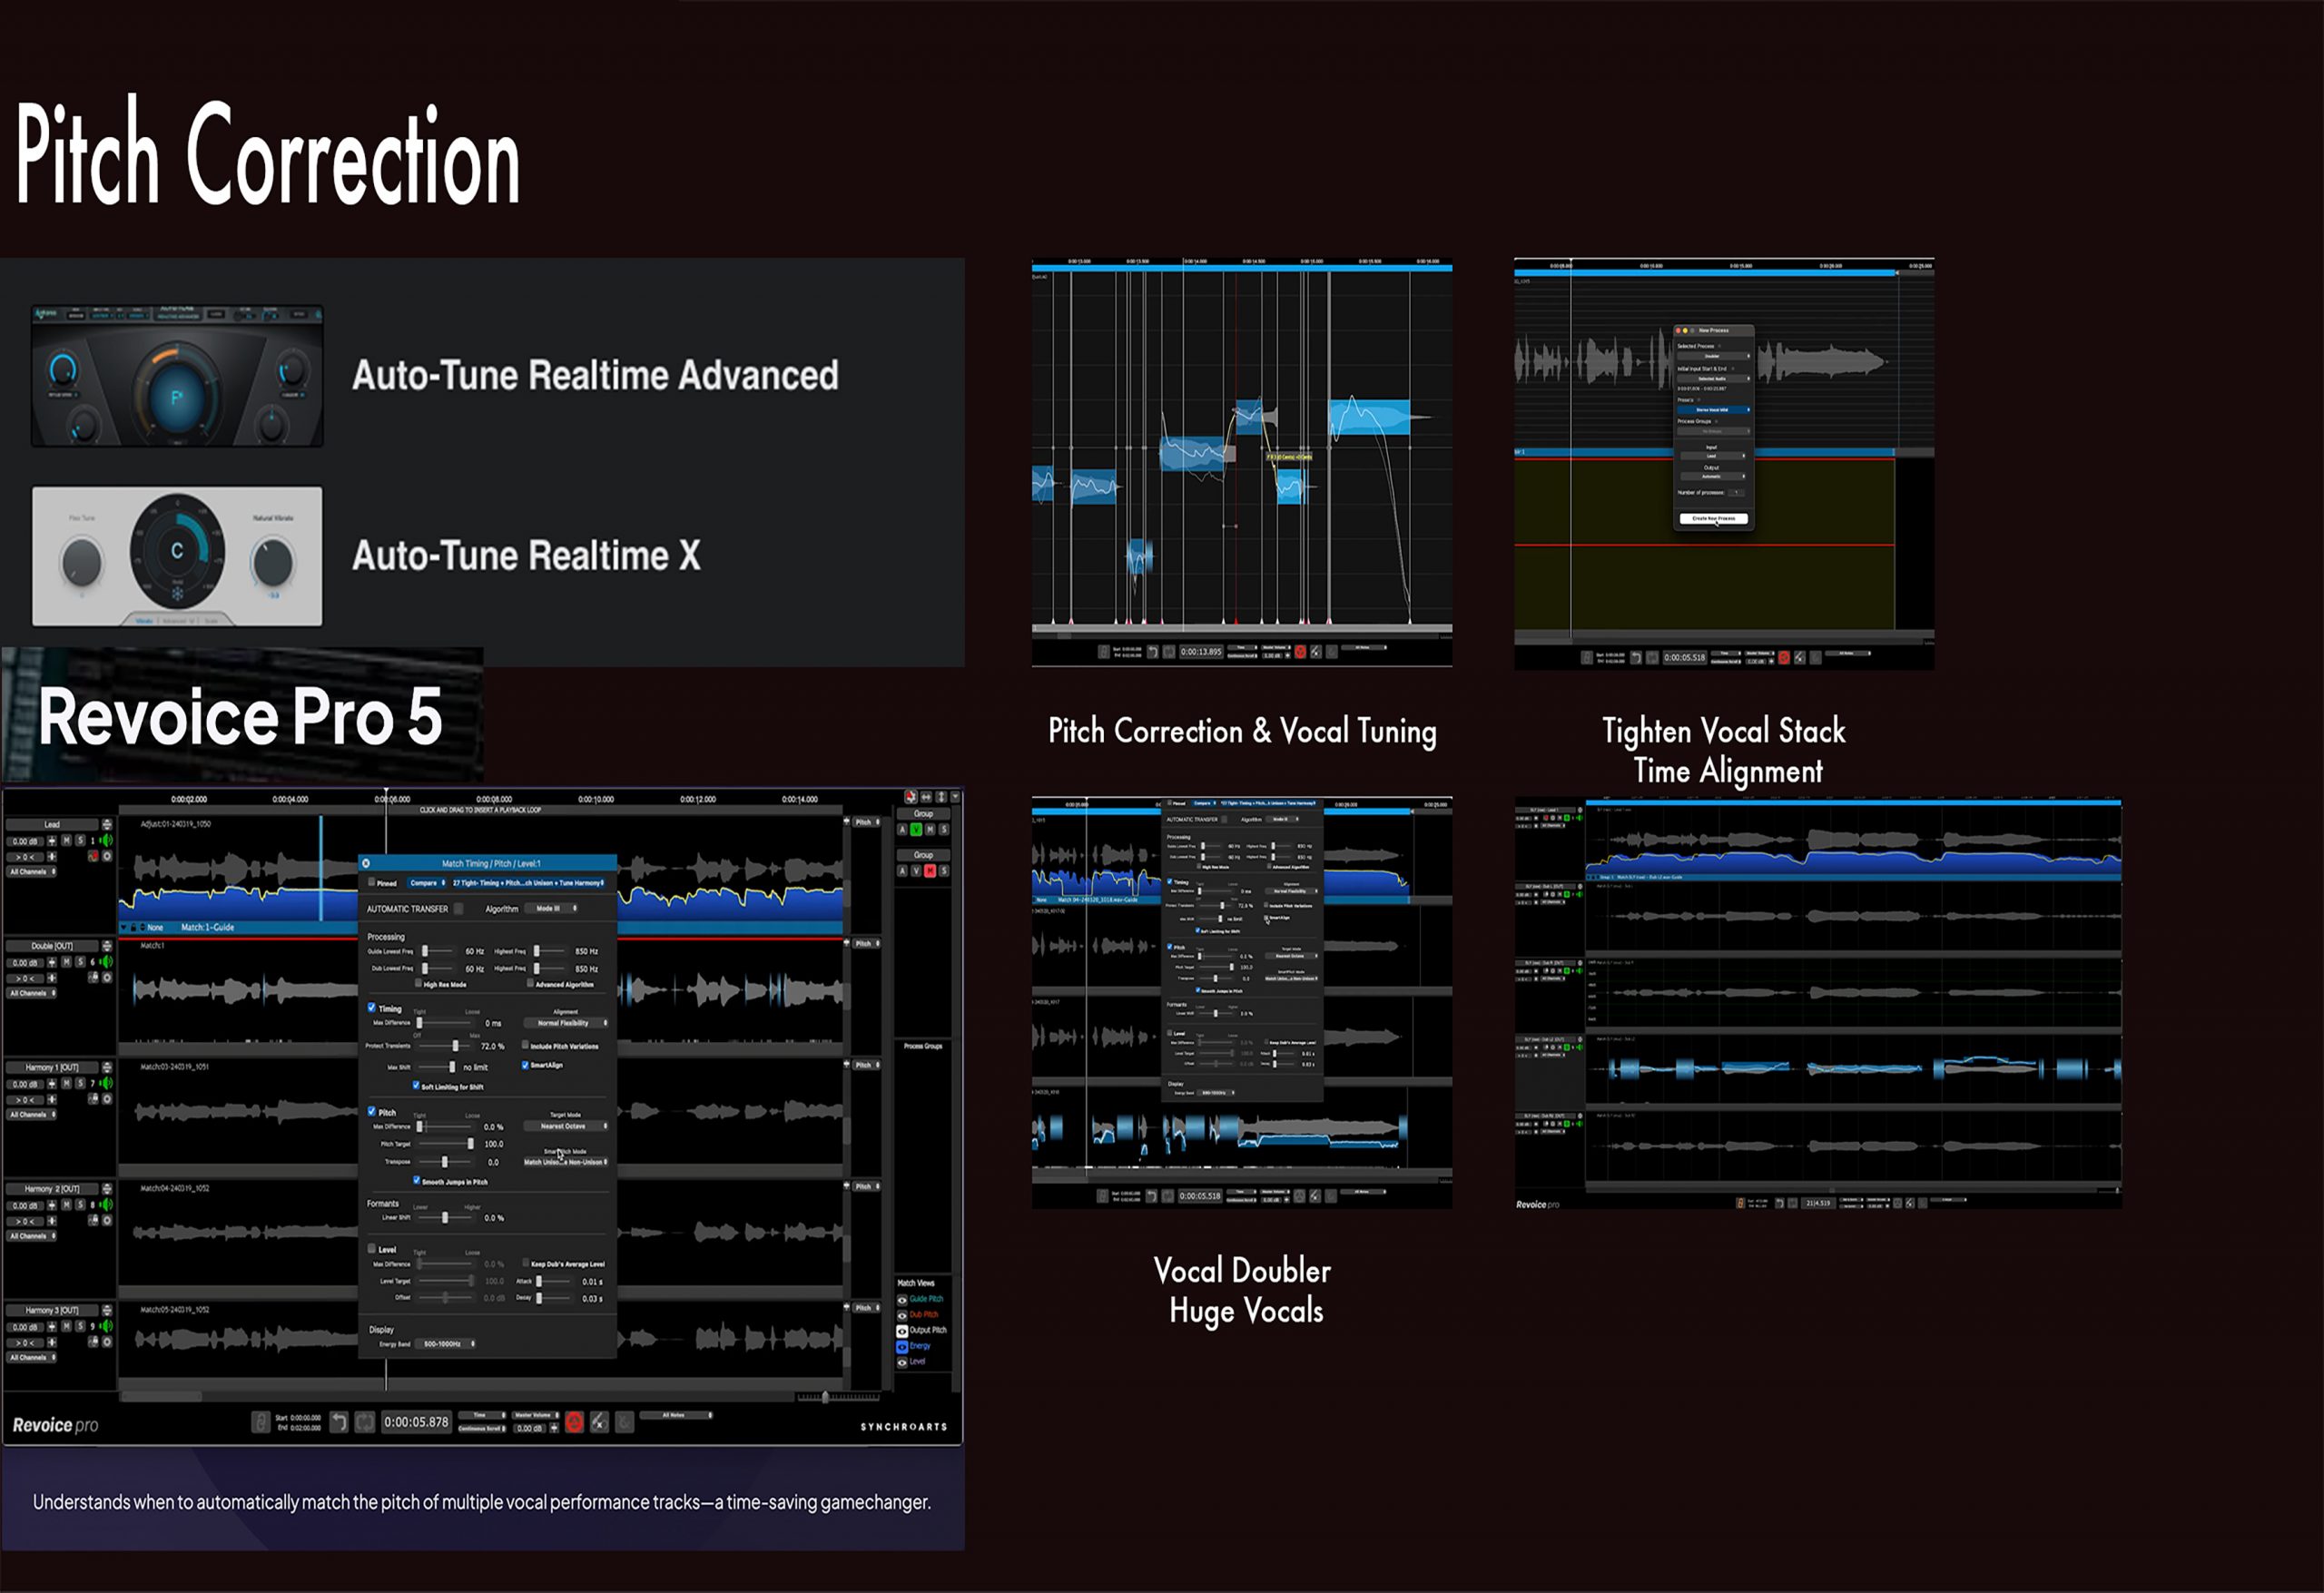Enable the Level checkbox

(x=372, y=1249)
